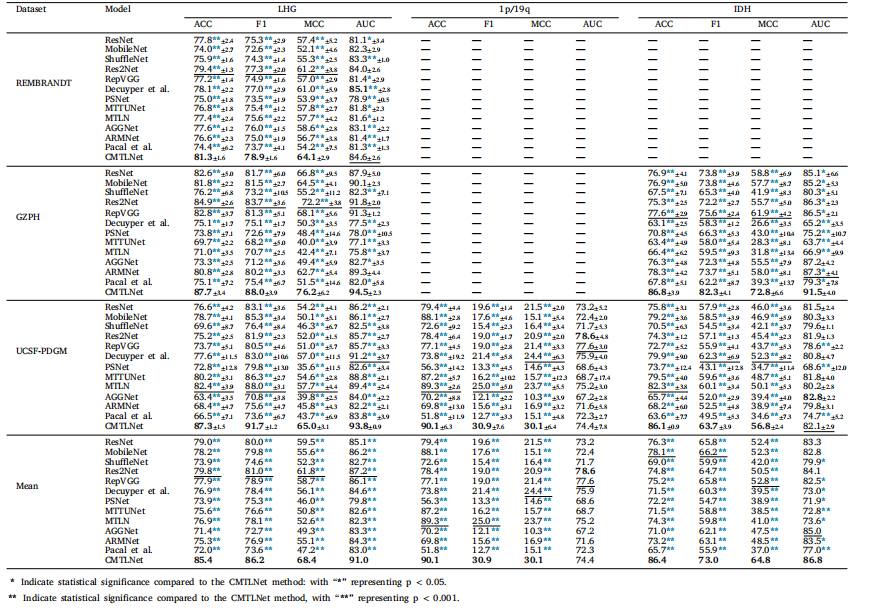Image resolution: width=869 pixels, height=612 pixels.
Task: Click "RepVGG" in the UCSF-PDGM section
Action: pyautogui.click(x=122, y=346)
